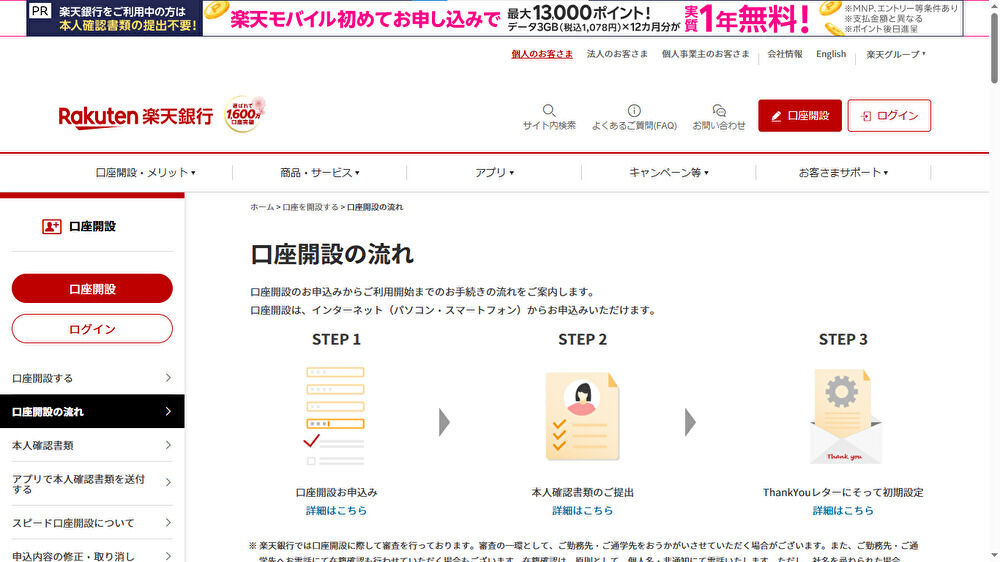Viewport: 1000px width, 562px height.
Task: Click the 1600万 accounts badge icon
Action: tap(243, 115)
